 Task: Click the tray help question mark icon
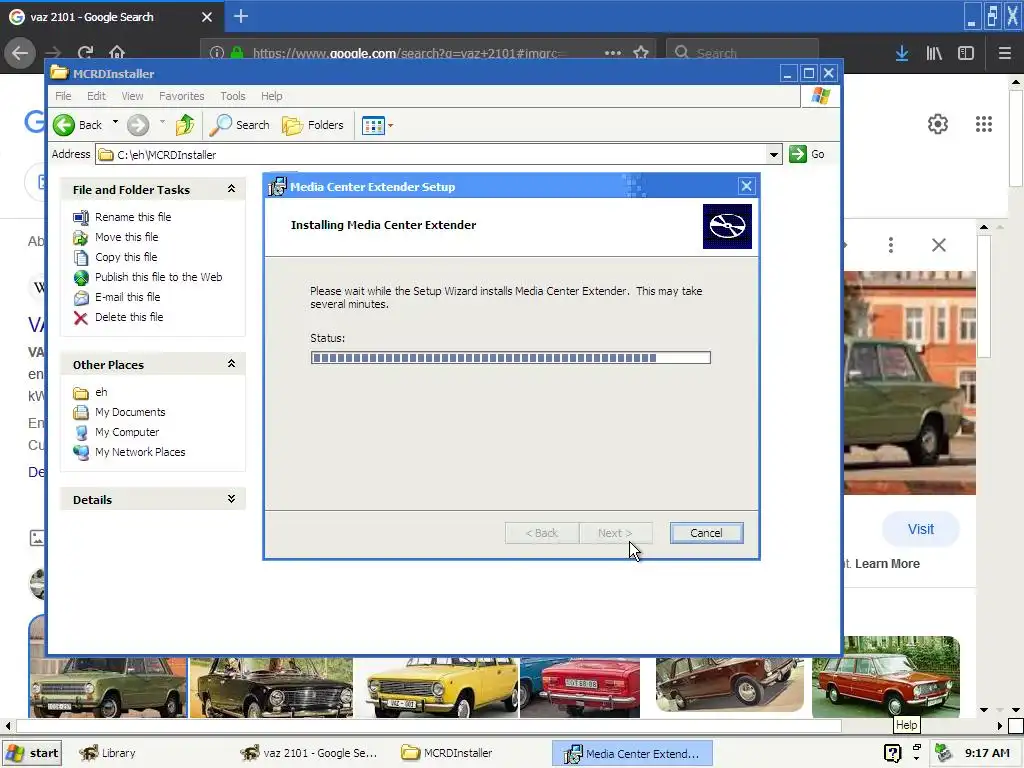(x=893, y=754)
